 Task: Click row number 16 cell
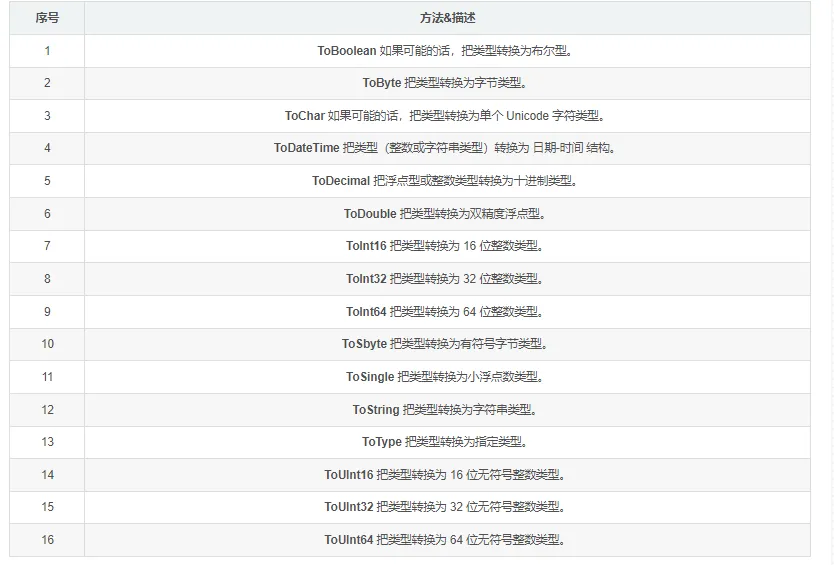47,540
